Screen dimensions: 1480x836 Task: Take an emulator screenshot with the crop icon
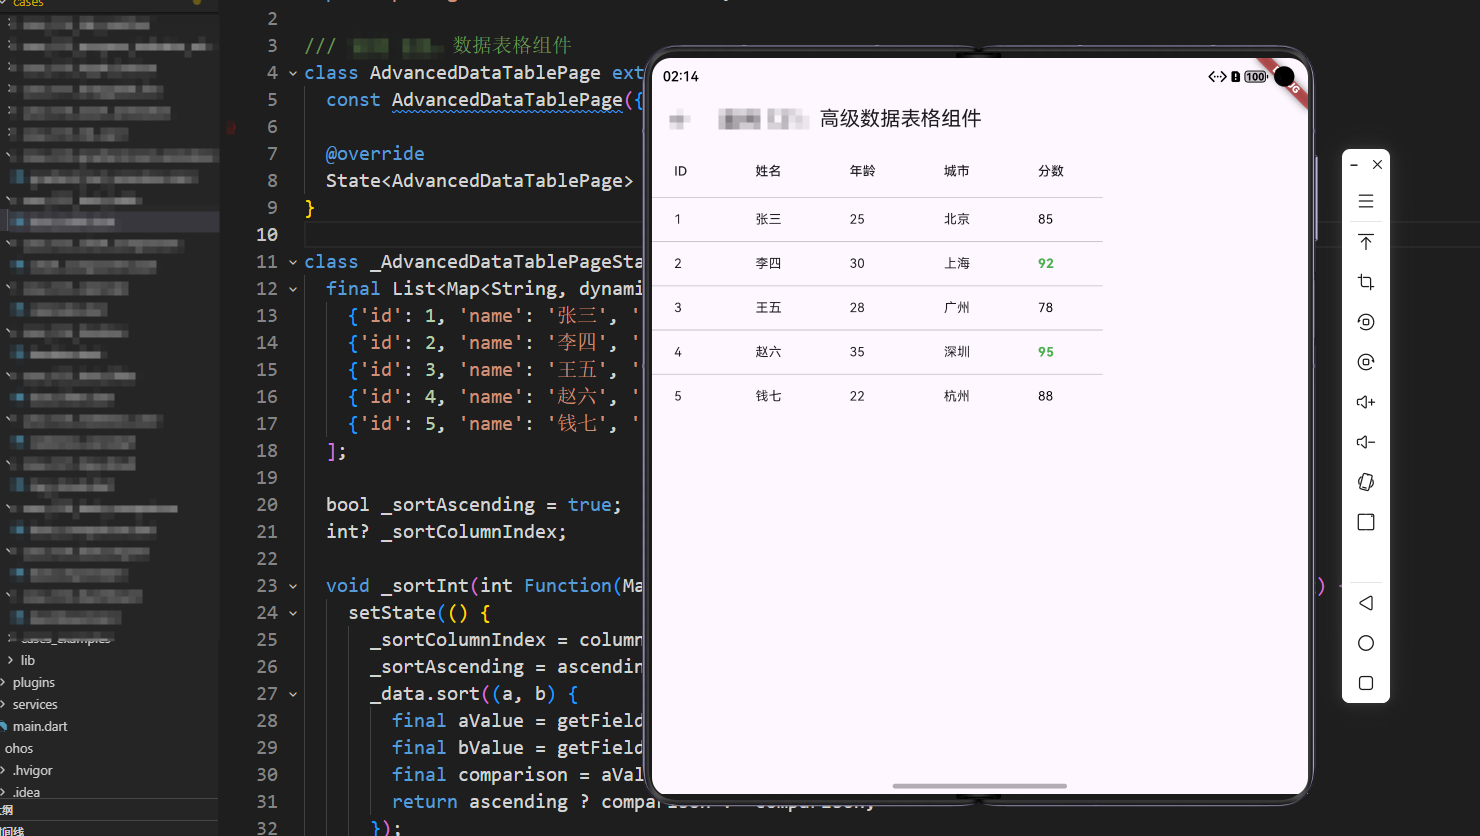coord(1366,282)
